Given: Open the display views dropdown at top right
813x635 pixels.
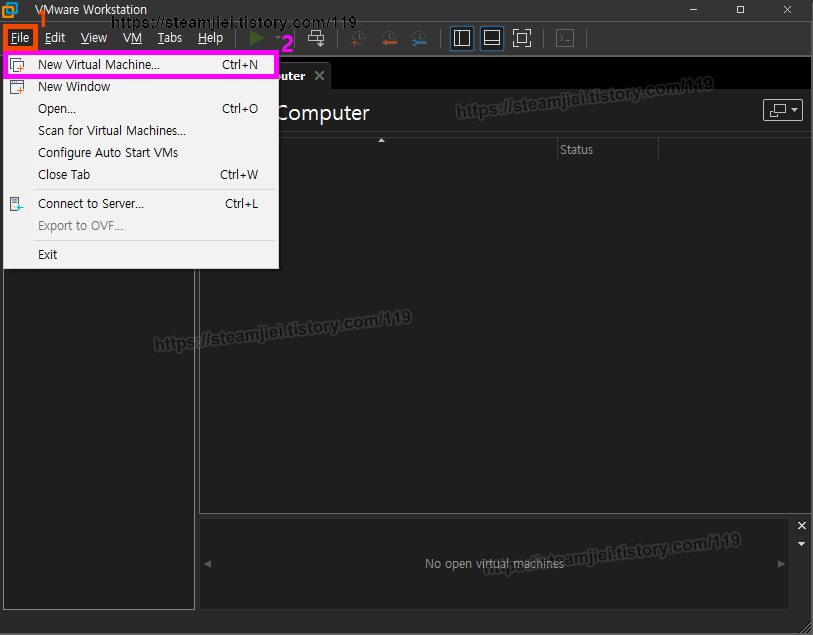Looking at the screenshot, I should point(783,110).
